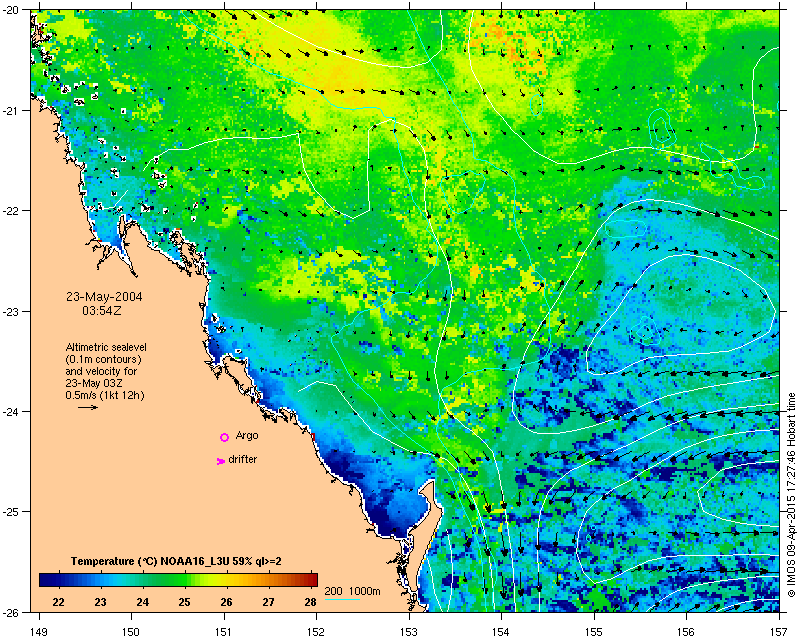Click the 'Argo' legend label
Viewport: 800px width, 640px height.
tap(247, 436)
